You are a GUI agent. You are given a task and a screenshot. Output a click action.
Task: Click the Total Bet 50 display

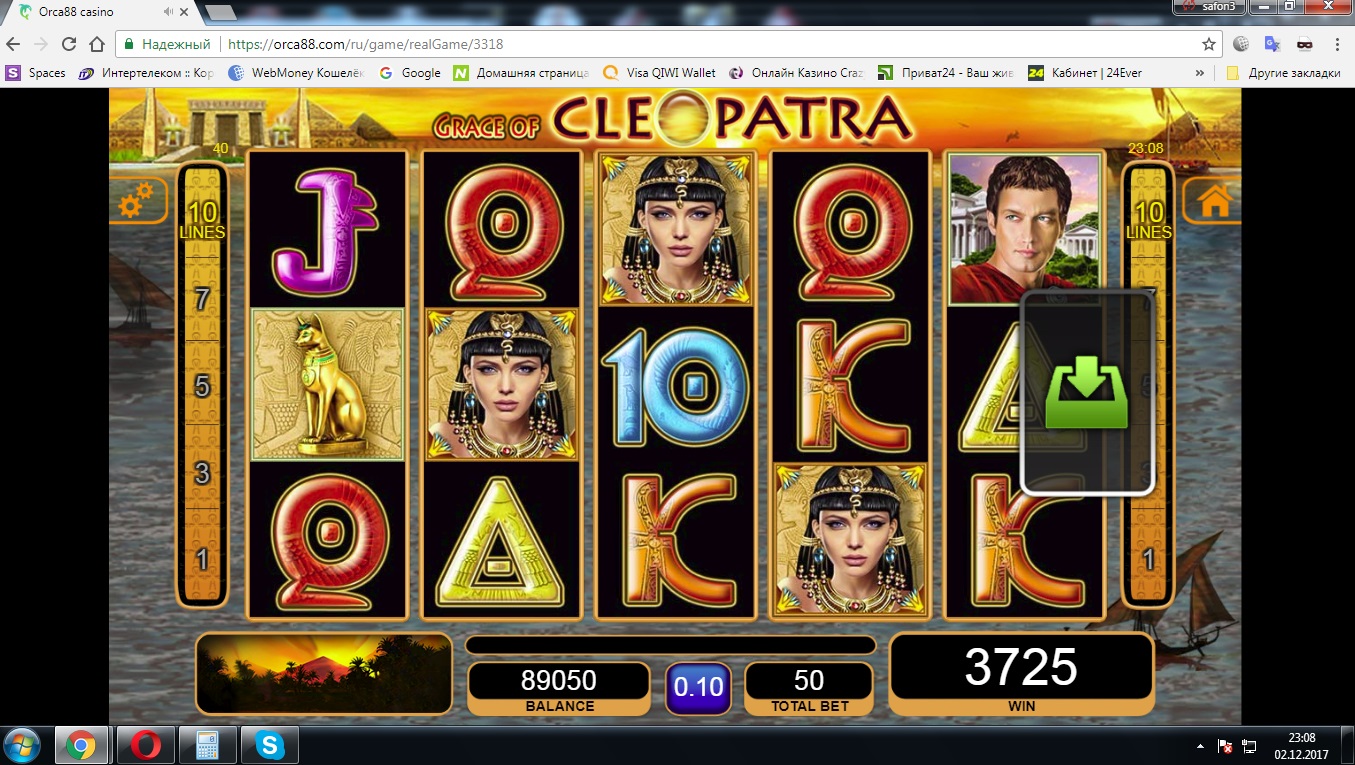tap(808, 687)
